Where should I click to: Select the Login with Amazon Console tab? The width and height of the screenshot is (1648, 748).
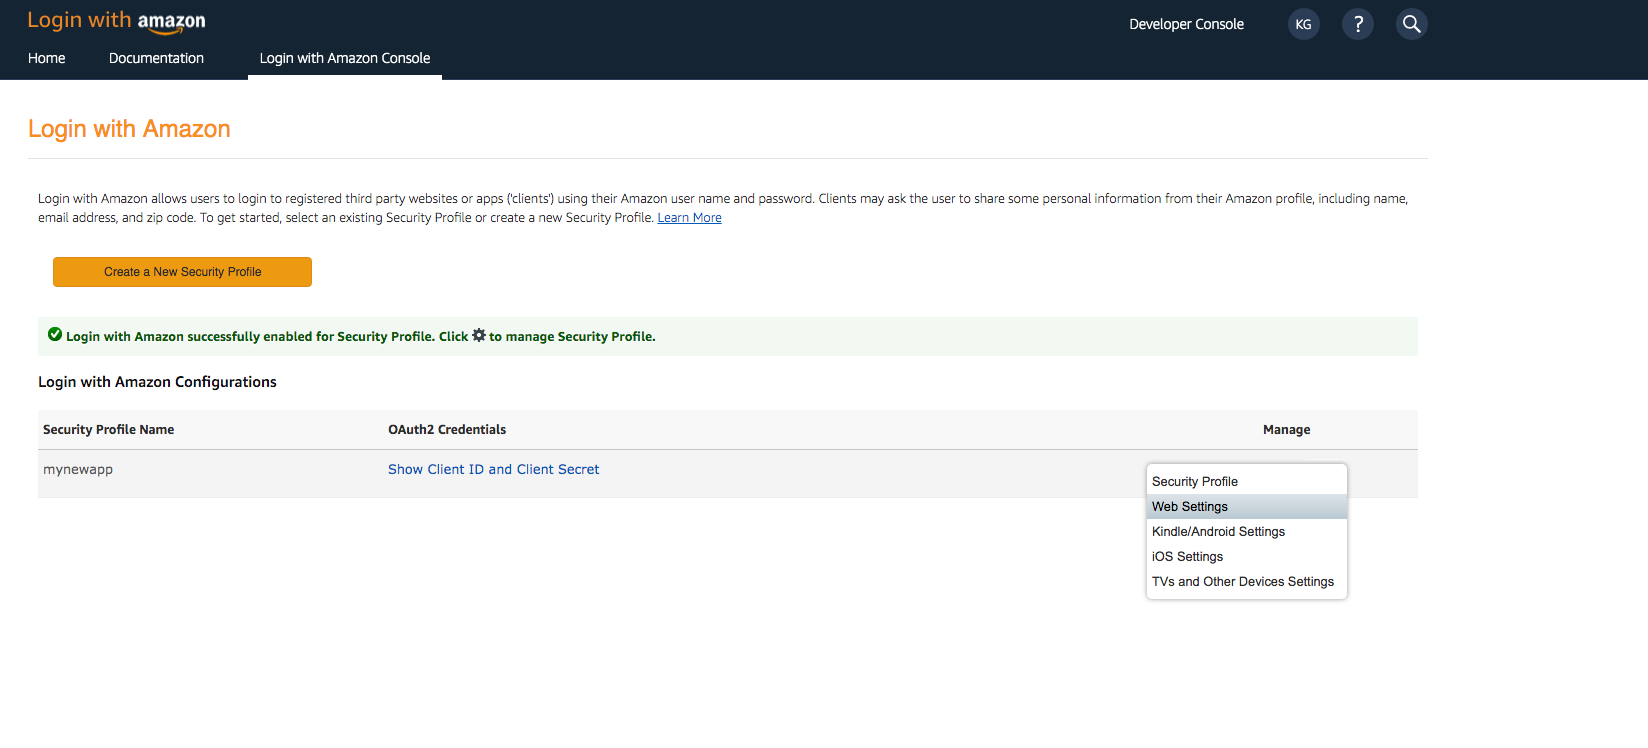tap(345, 58)
